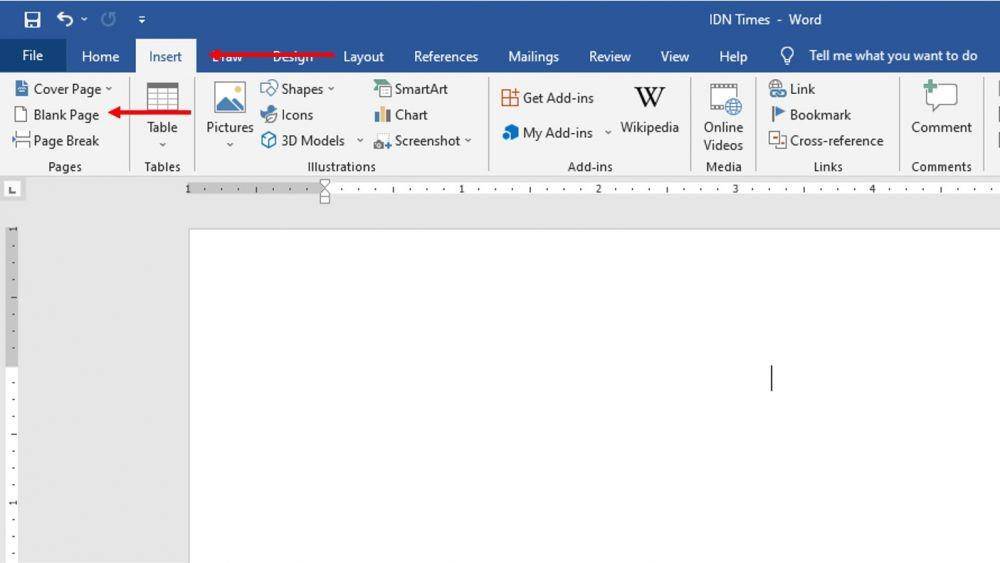1000x563 pixels.
Task: Expand the My Add-ins dropdown arrow
Action: click(x=608, y=133)
